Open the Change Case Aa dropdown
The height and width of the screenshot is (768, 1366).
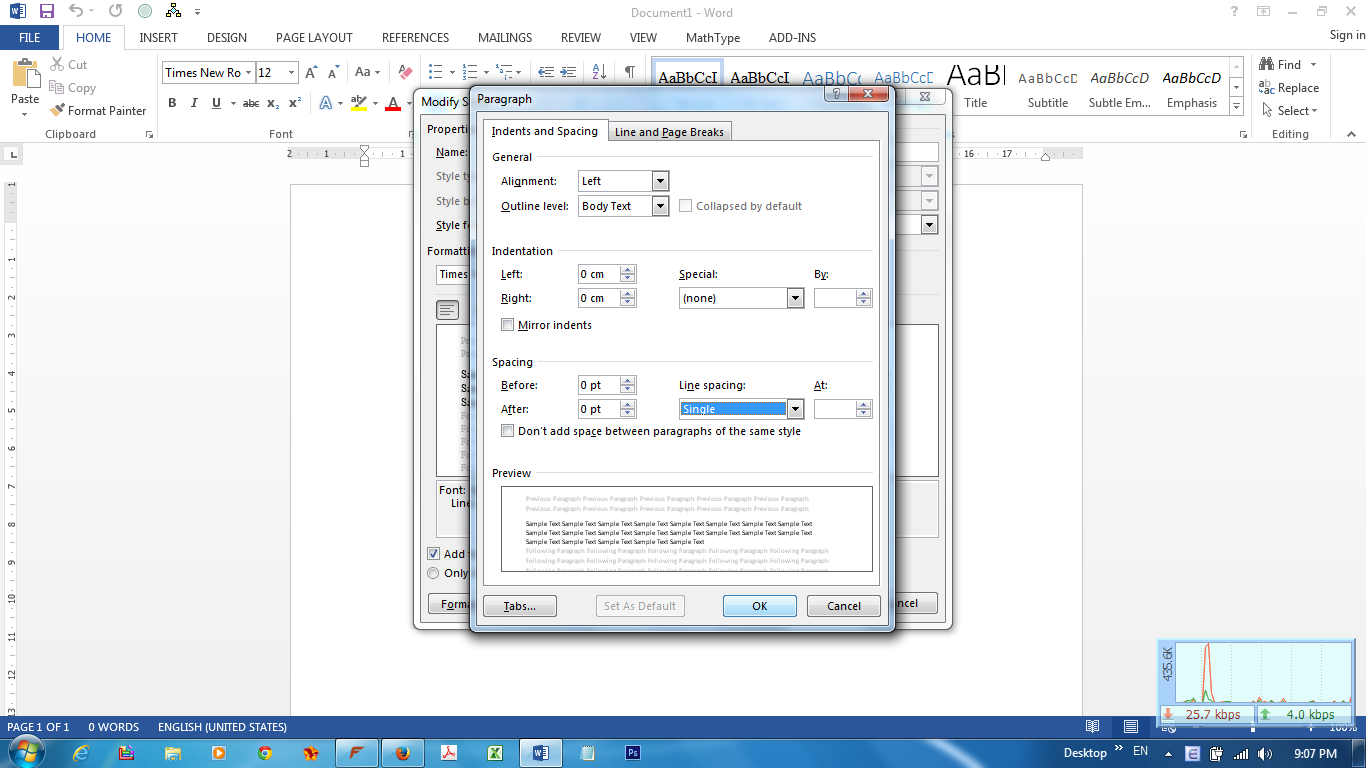coord(367,72)
